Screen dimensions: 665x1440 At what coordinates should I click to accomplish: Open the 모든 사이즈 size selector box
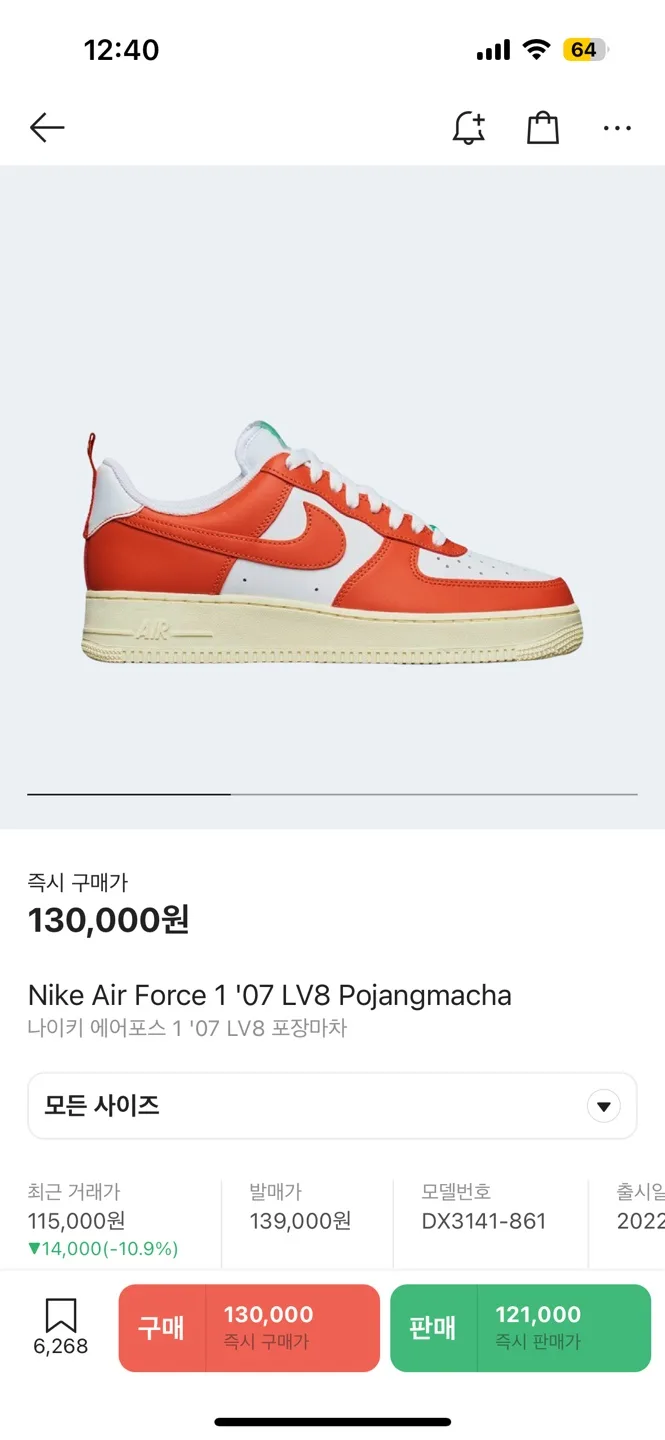pos(300,1106)
